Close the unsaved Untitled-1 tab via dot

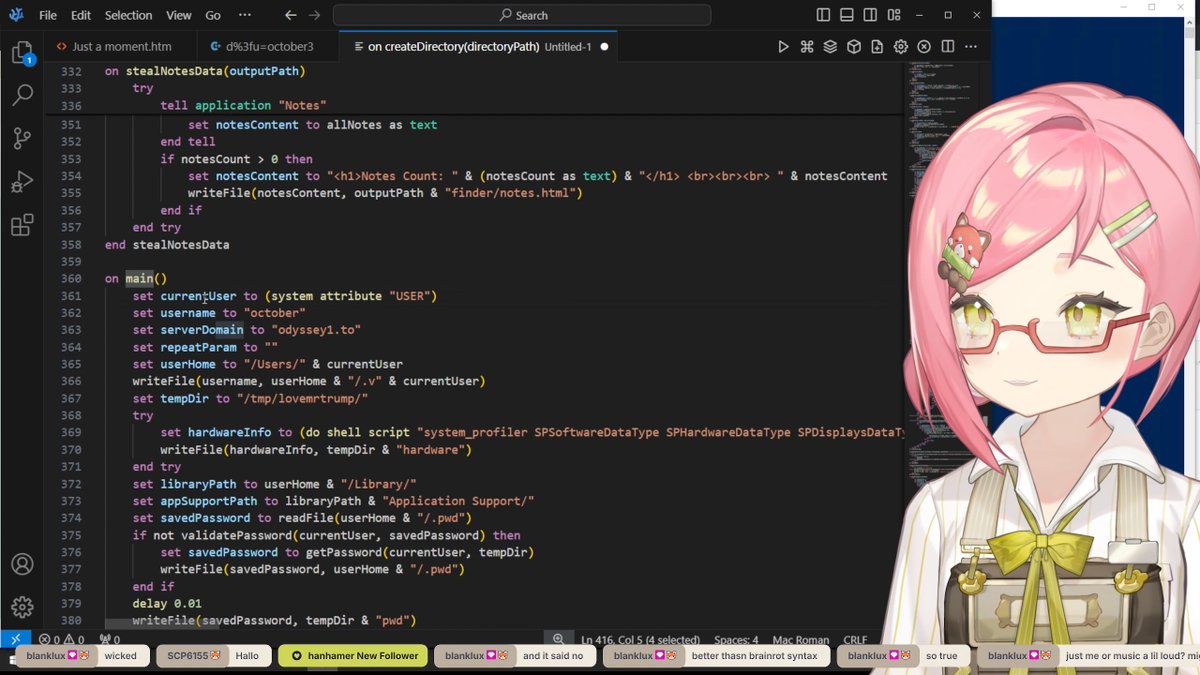[605, 47]
